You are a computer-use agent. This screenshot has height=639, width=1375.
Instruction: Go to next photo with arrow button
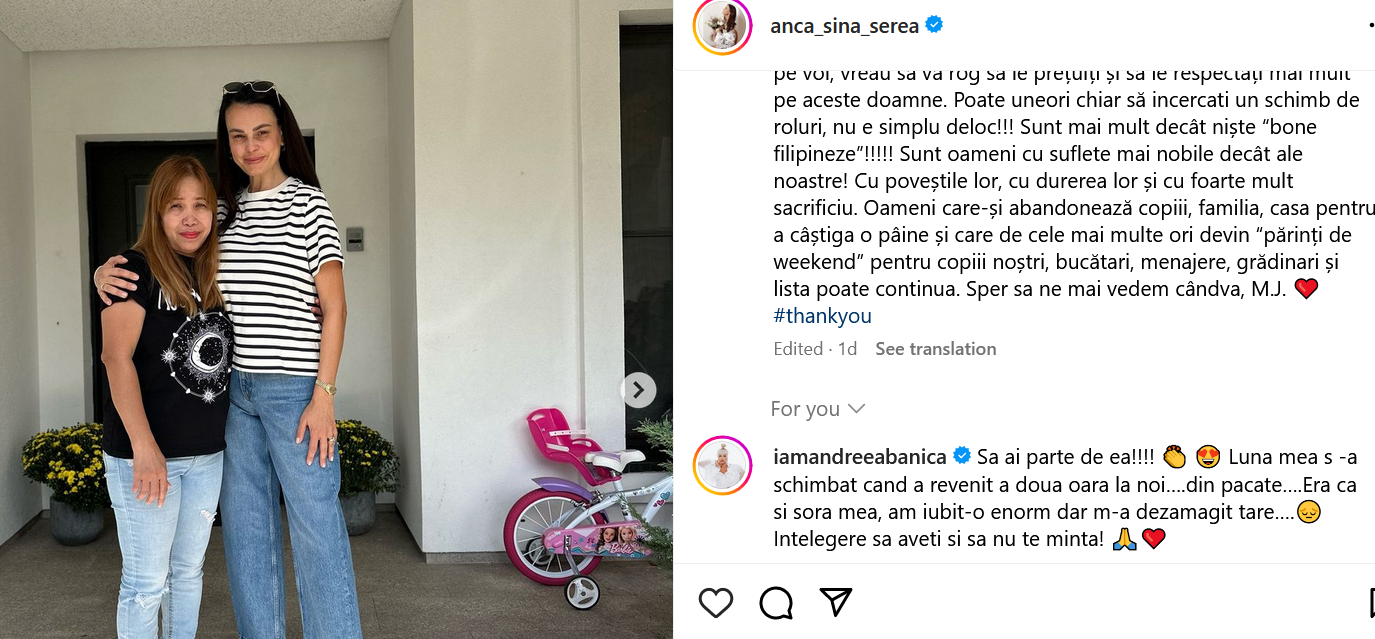pos(639,390)
